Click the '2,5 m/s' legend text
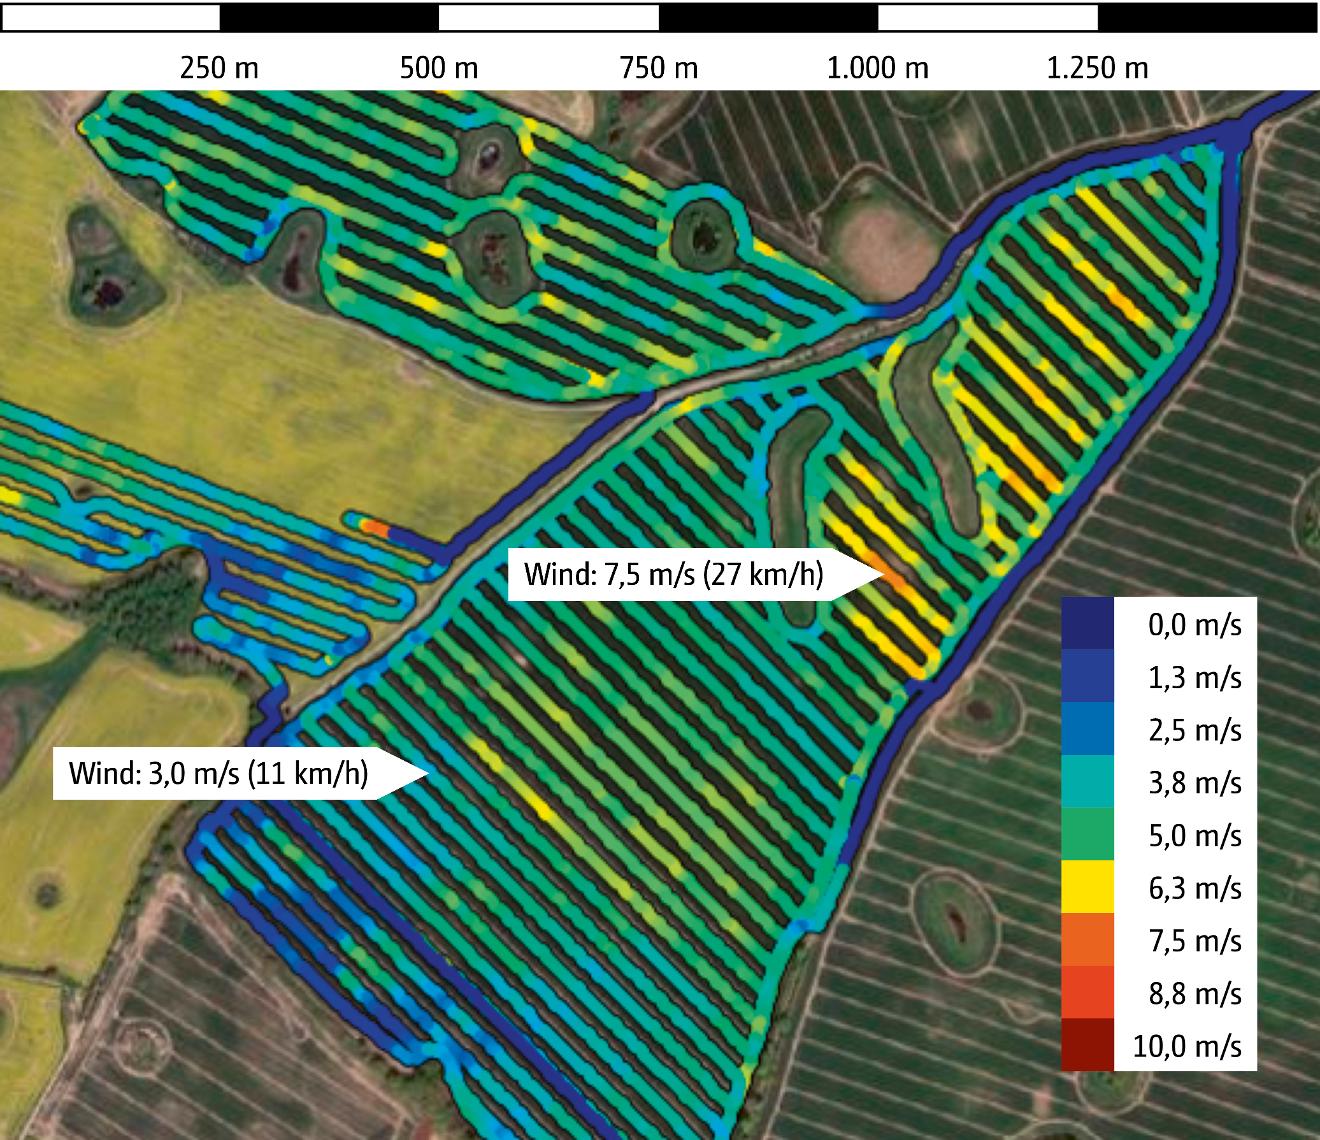This screenshot has height=1140, width=1320. point(1195,730)
